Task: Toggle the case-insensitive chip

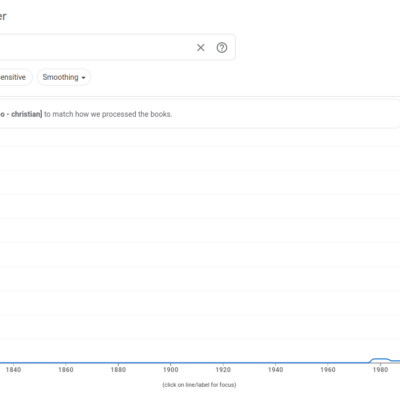Action: pos(13,77)
